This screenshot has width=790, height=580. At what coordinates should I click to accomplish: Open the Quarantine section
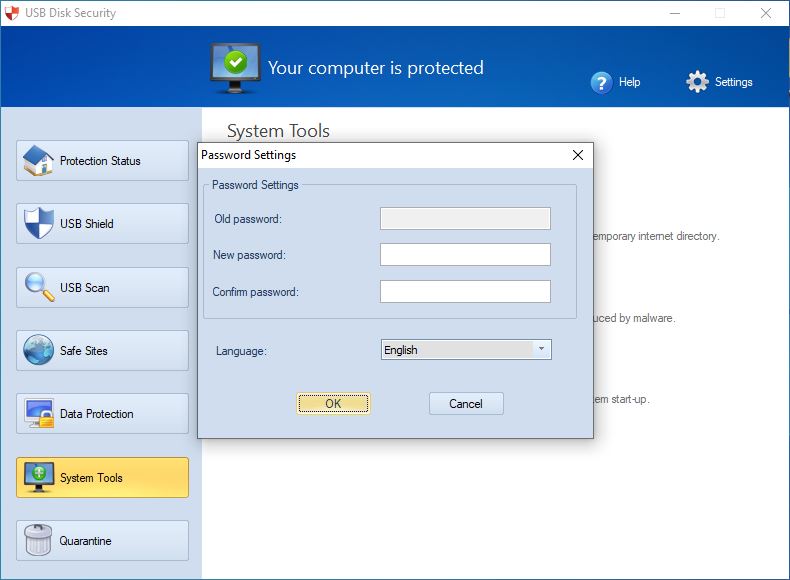click(x=102, y=541)
